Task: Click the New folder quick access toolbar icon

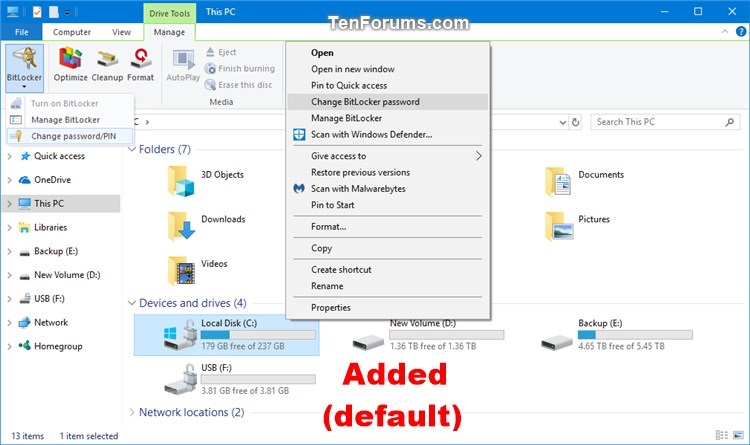Action: [x=54, y=12]
